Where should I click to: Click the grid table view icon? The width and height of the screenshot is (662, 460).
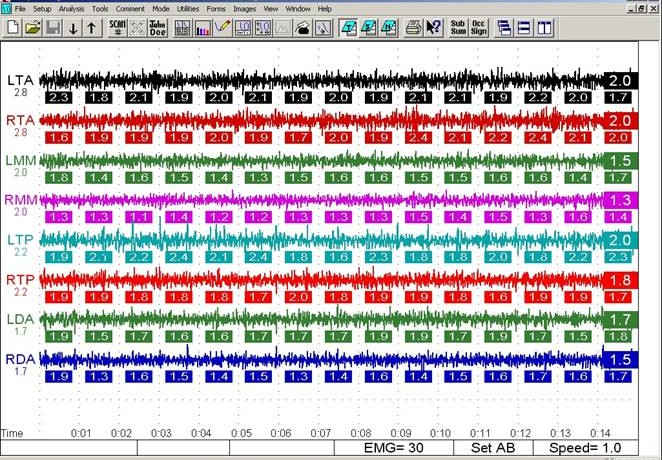(182, 28)
